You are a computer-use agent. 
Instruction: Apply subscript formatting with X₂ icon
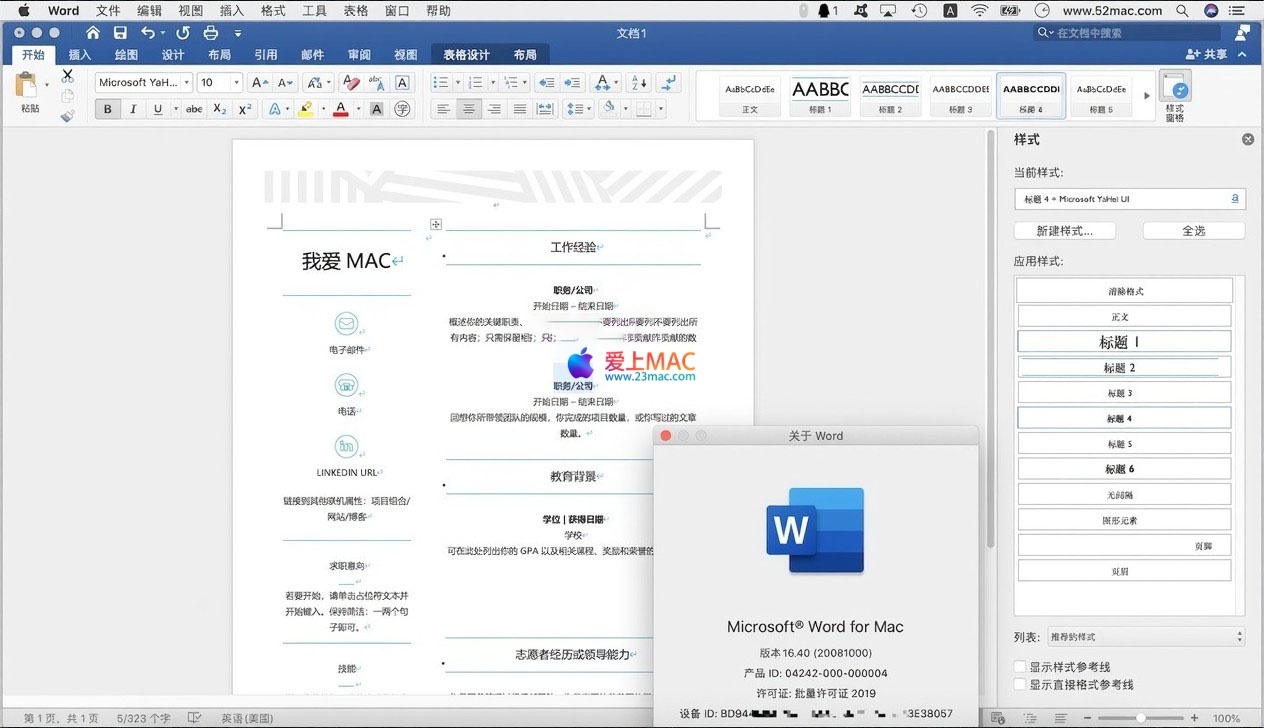[x=220, y=109]
